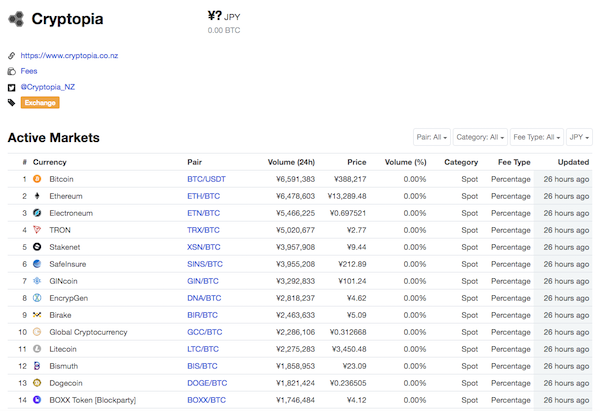Click the Bitcoin coin icon
Screen dimensions: 600x411
37,179
